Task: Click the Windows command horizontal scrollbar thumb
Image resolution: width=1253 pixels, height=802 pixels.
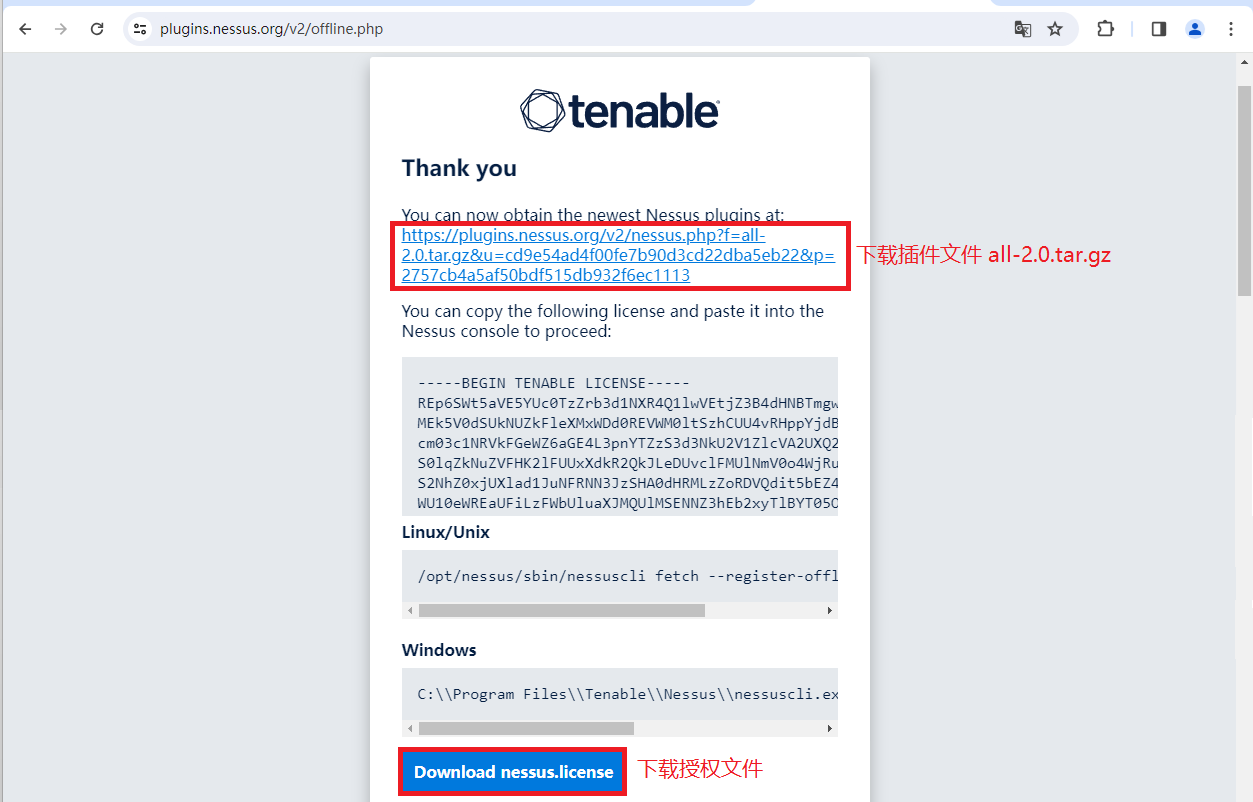Action: point(526,728)
